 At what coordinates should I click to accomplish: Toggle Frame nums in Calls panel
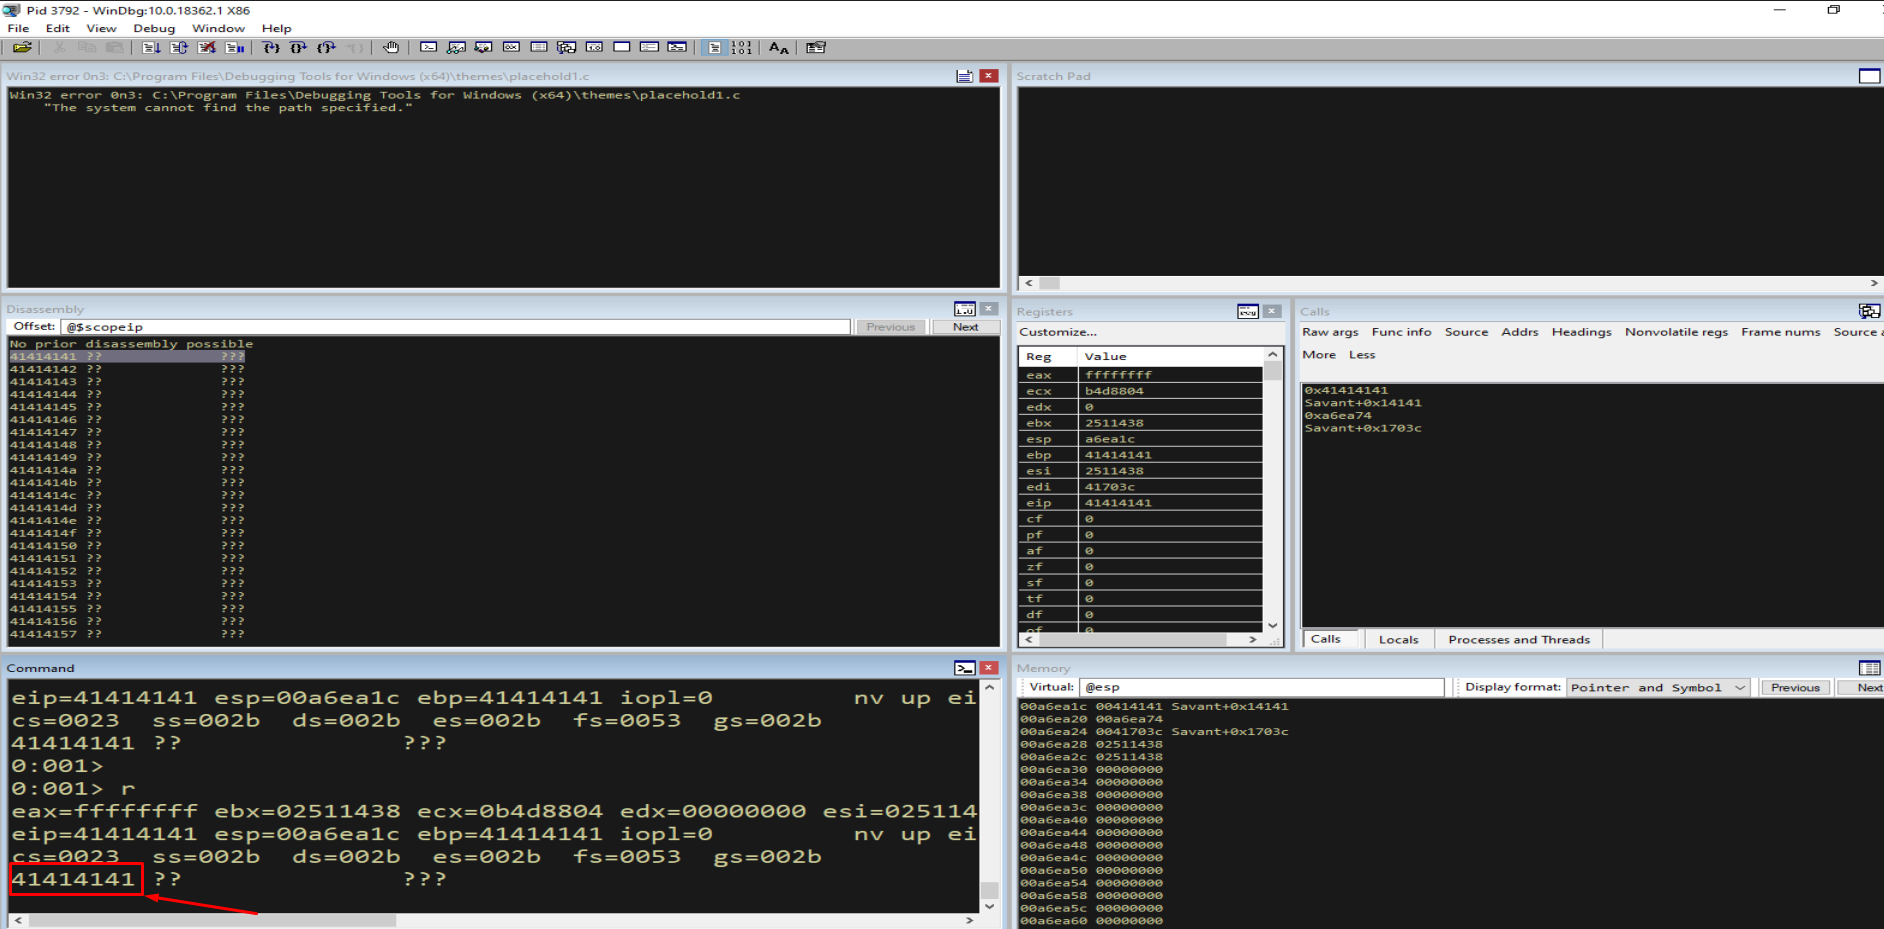(x=1780, y=332)
